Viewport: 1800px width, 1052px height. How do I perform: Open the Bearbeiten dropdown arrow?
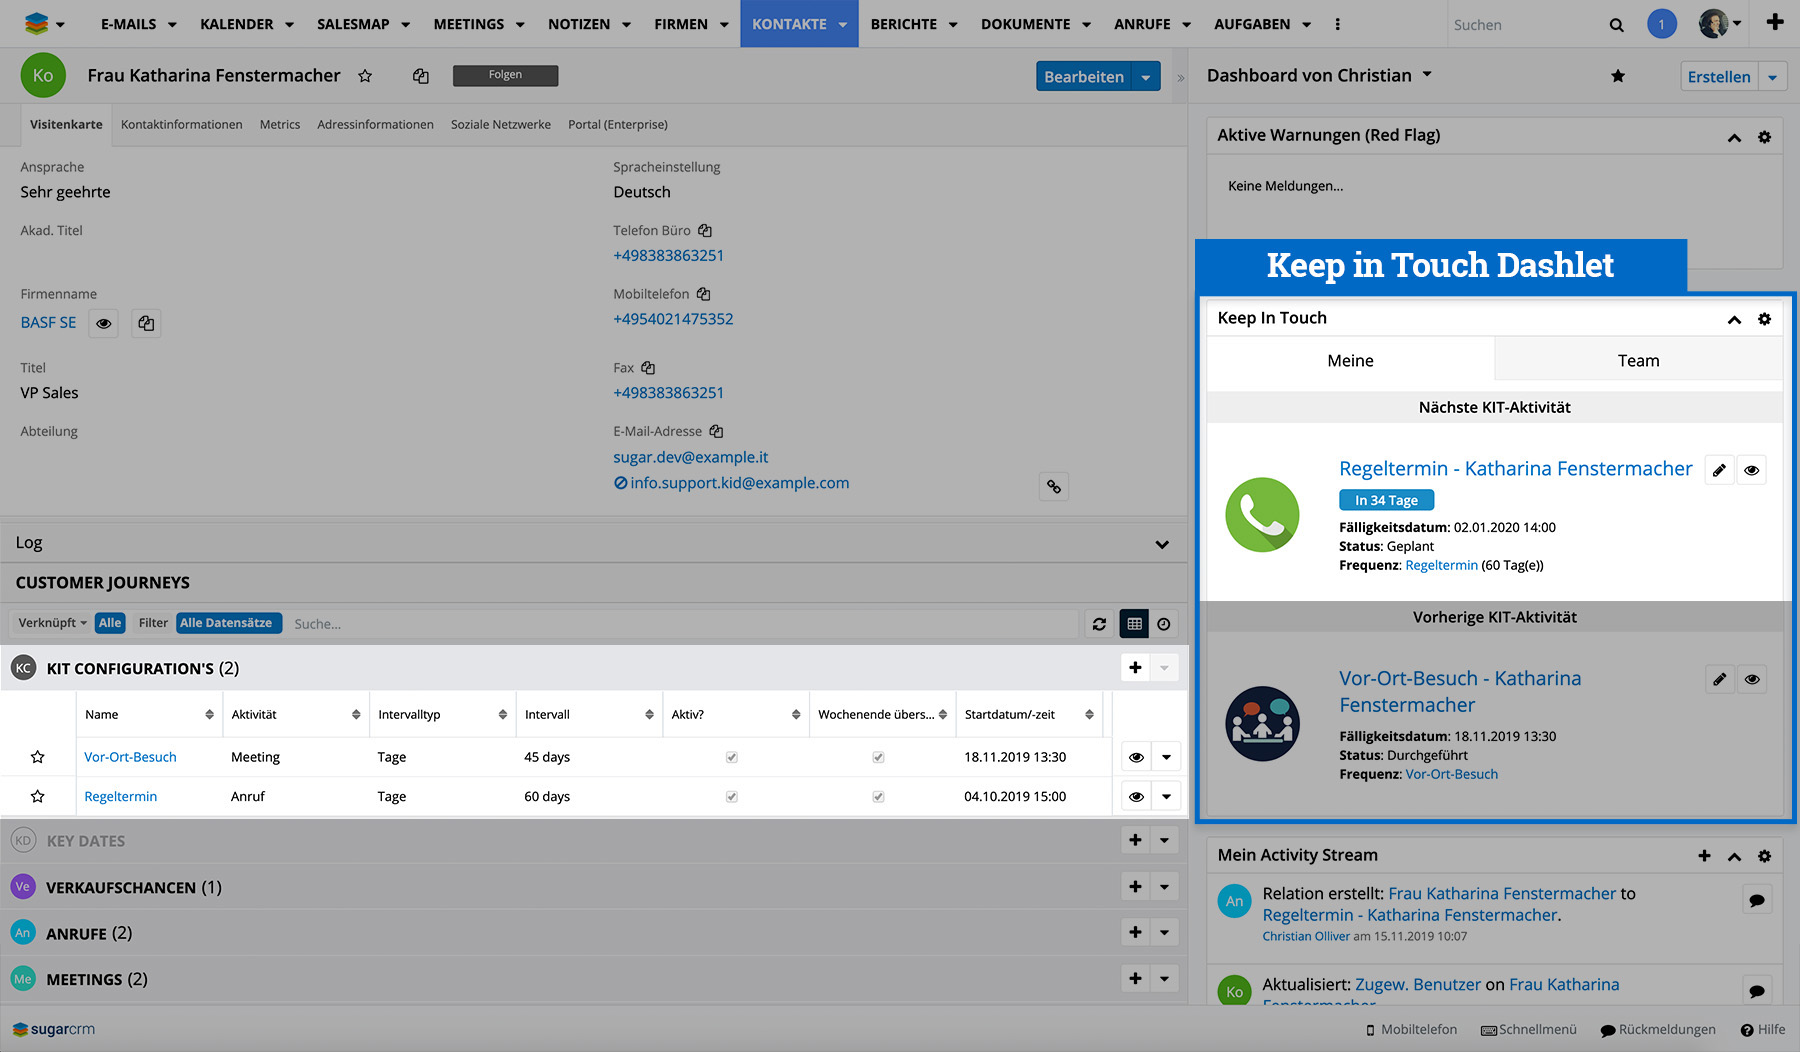click(1146, 77)
